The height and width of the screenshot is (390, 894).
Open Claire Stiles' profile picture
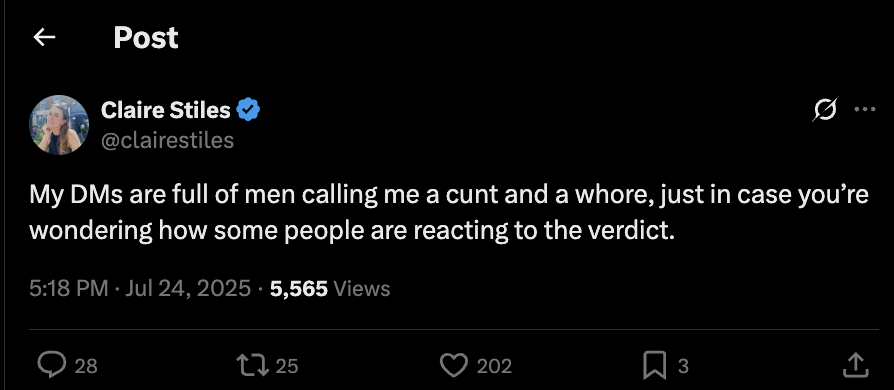click(59, 125)
